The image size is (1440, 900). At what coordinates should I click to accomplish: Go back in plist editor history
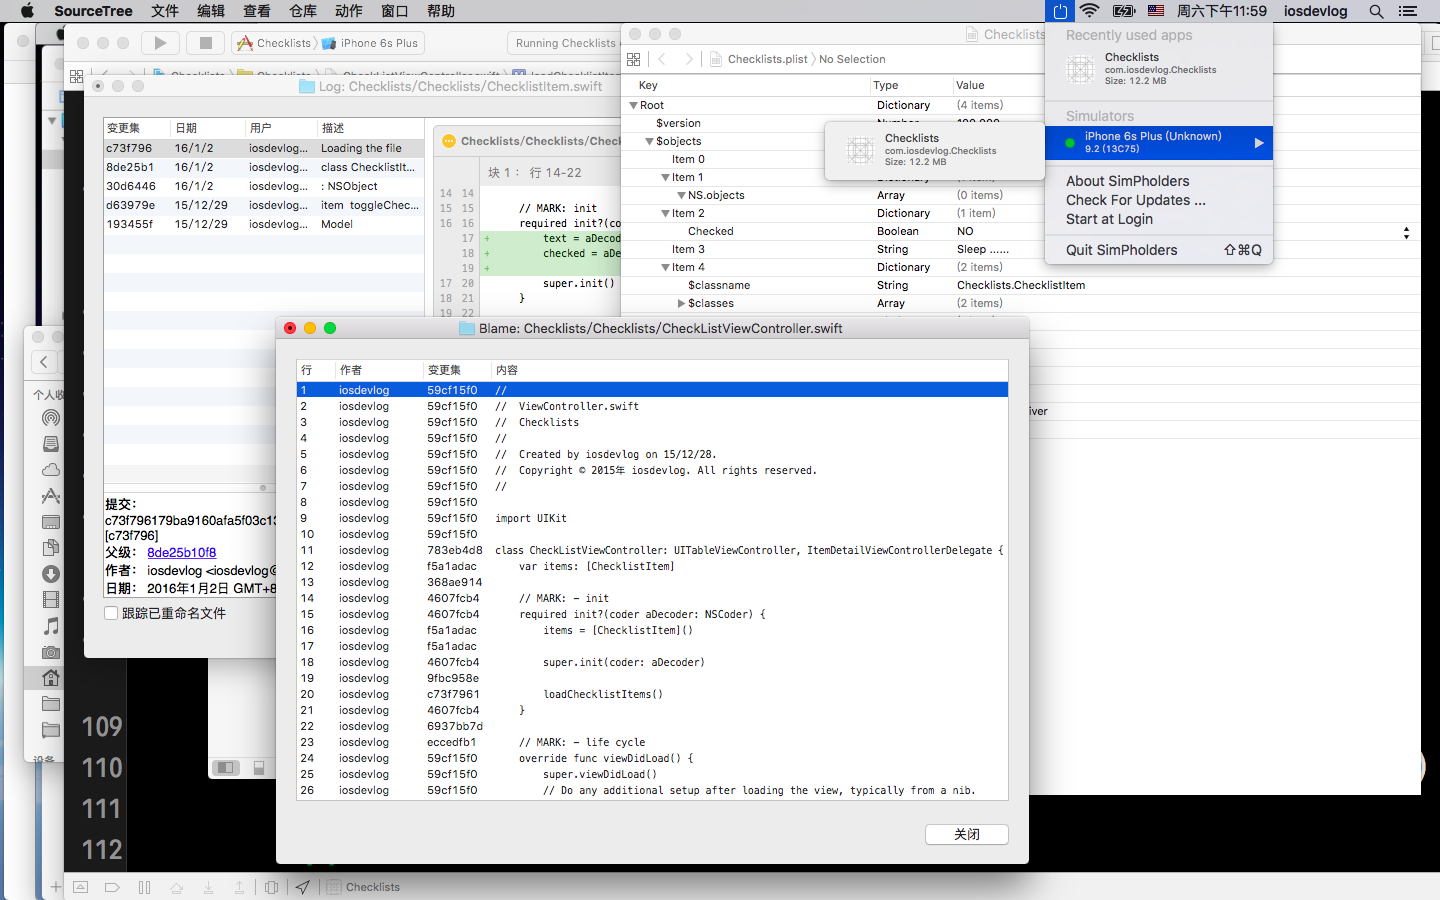coord(662,59)
